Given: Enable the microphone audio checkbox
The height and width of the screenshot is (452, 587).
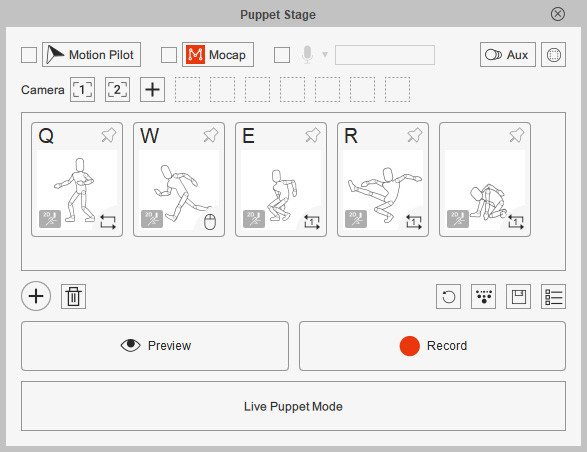Looking at the screenshot, I should 282,55.
